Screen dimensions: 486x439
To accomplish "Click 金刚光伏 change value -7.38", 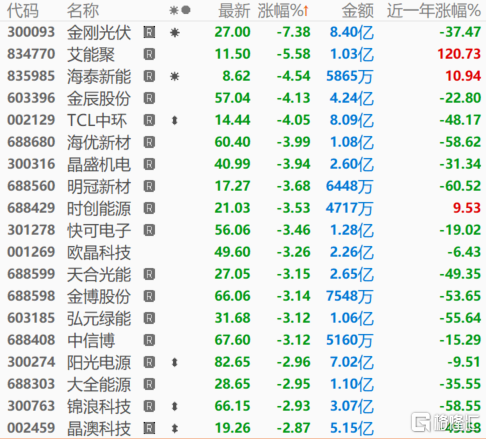I will pos(294,32).
